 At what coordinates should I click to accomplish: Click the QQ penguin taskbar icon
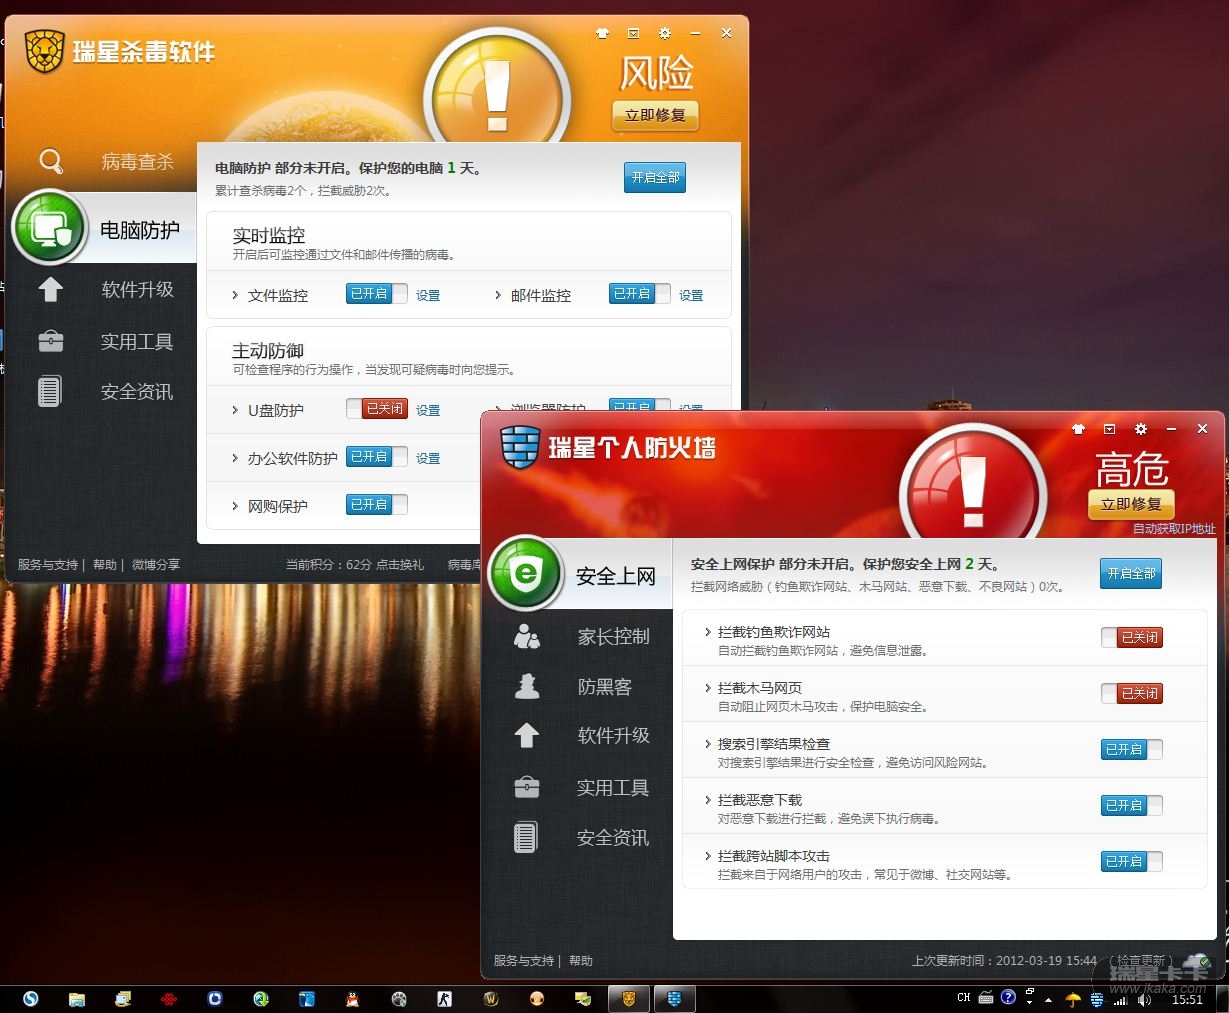[x=352, y=998]
